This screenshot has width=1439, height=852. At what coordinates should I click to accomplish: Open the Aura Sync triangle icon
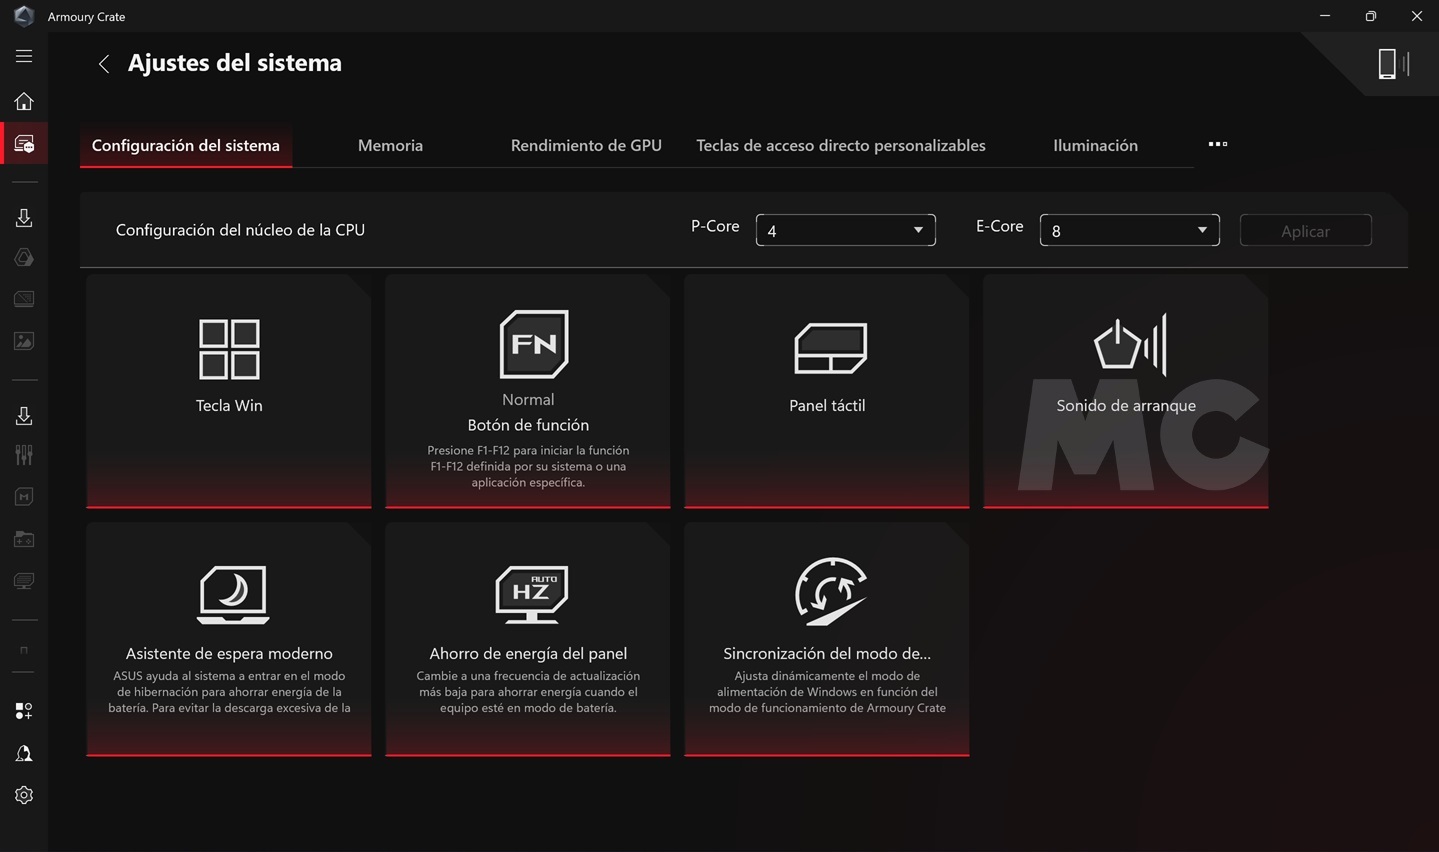24,258
